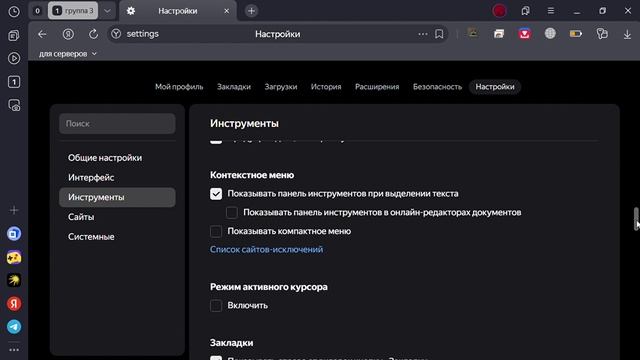Click the tab group counter showing 0
The height and width of the screenshot is (360, 640).
coord(38,11)
